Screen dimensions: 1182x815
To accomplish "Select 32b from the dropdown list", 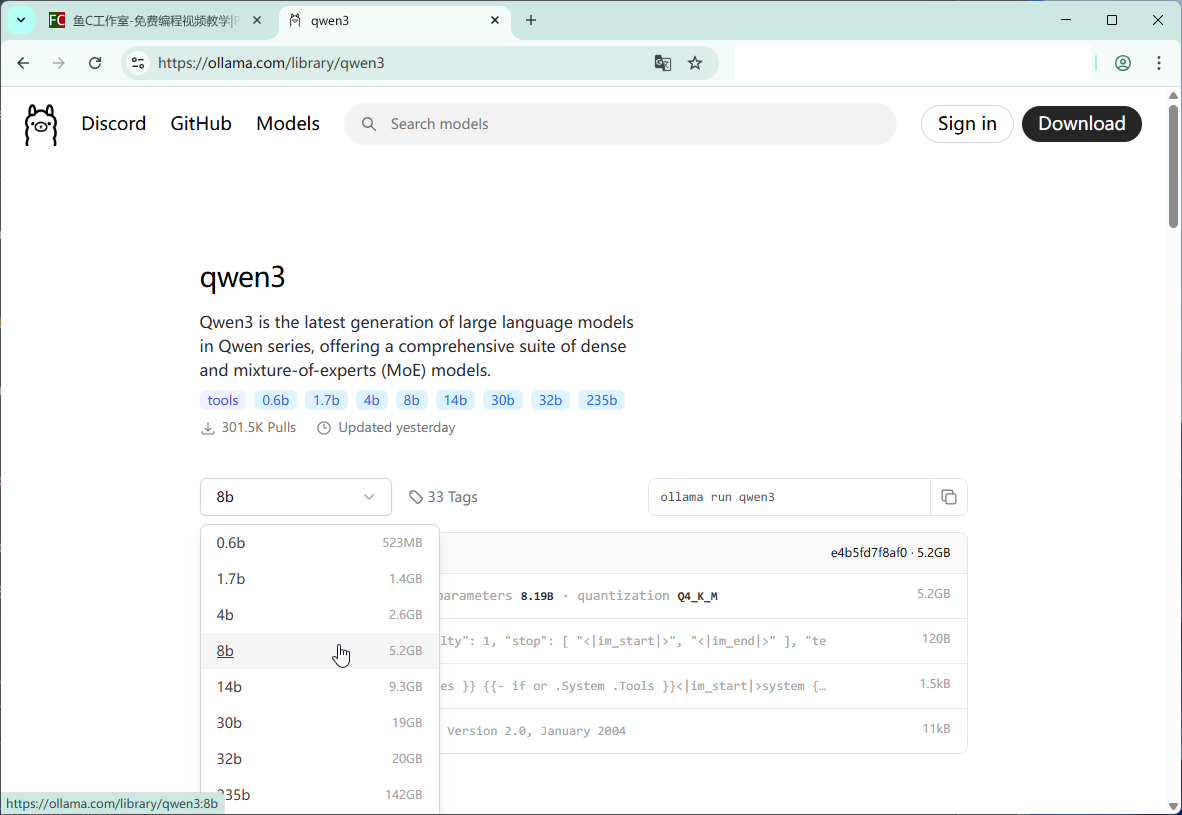I will [320, 758].
